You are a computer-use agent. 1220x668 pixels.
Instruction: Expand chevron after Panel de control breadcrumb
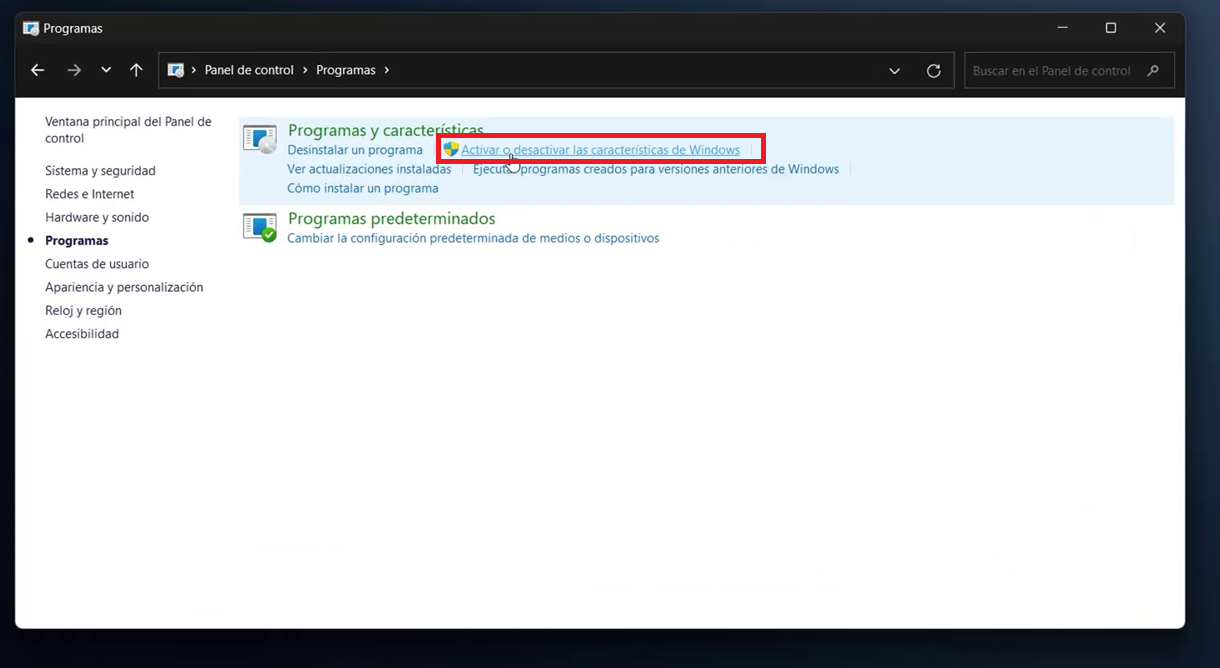[305, 70]
